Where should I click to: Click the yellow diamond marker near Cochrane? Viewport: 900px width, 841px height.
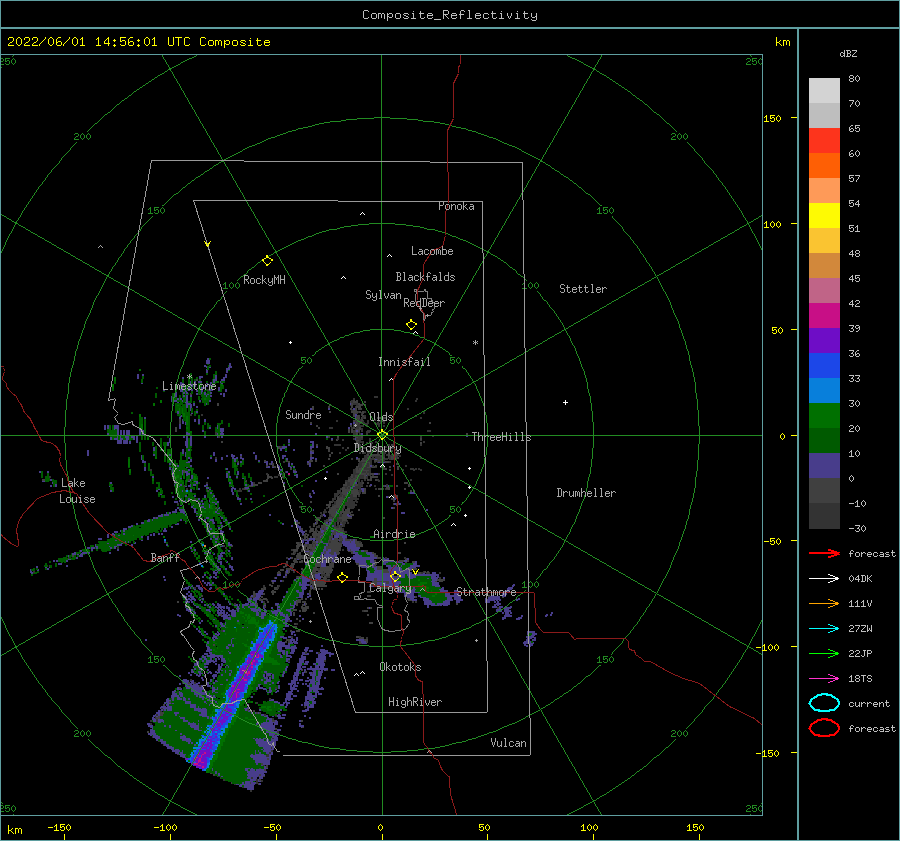[x=343, y=577]
